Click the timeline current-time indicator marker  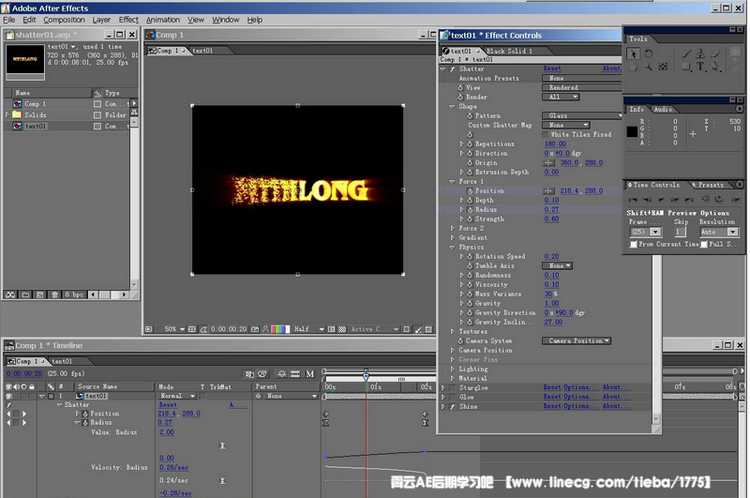pyautogui.click(x=366, y=376)
